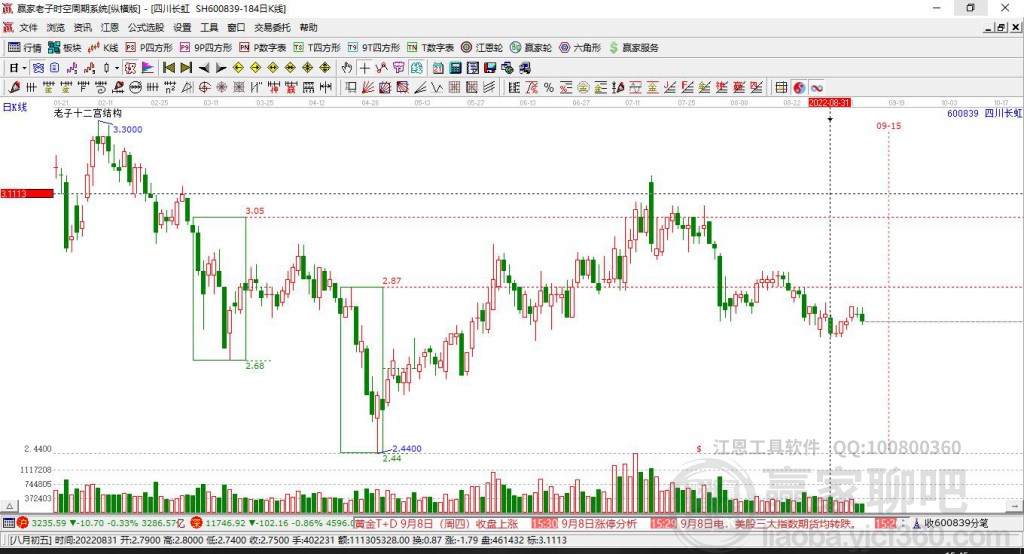Toggle the red-blue infinity loop icon

(817, 88)
